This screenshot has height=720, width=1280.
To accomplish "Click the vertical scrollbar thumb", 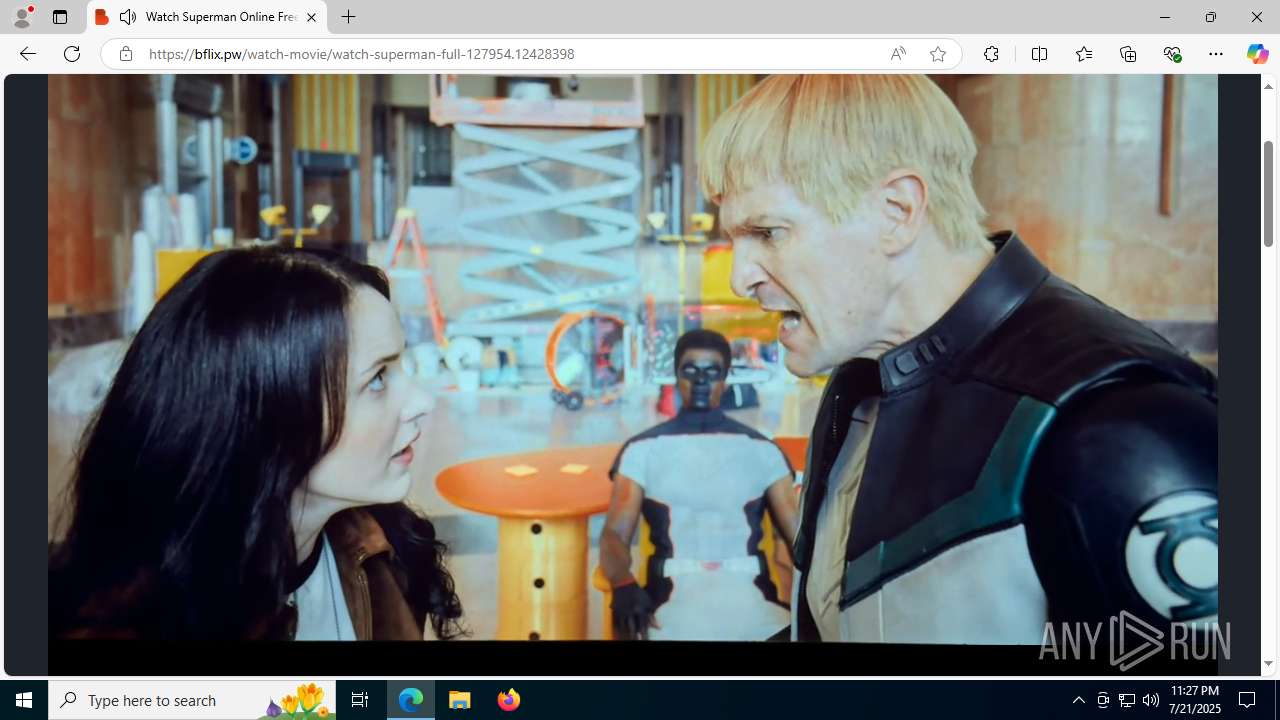I will (x=1268, y=193).
